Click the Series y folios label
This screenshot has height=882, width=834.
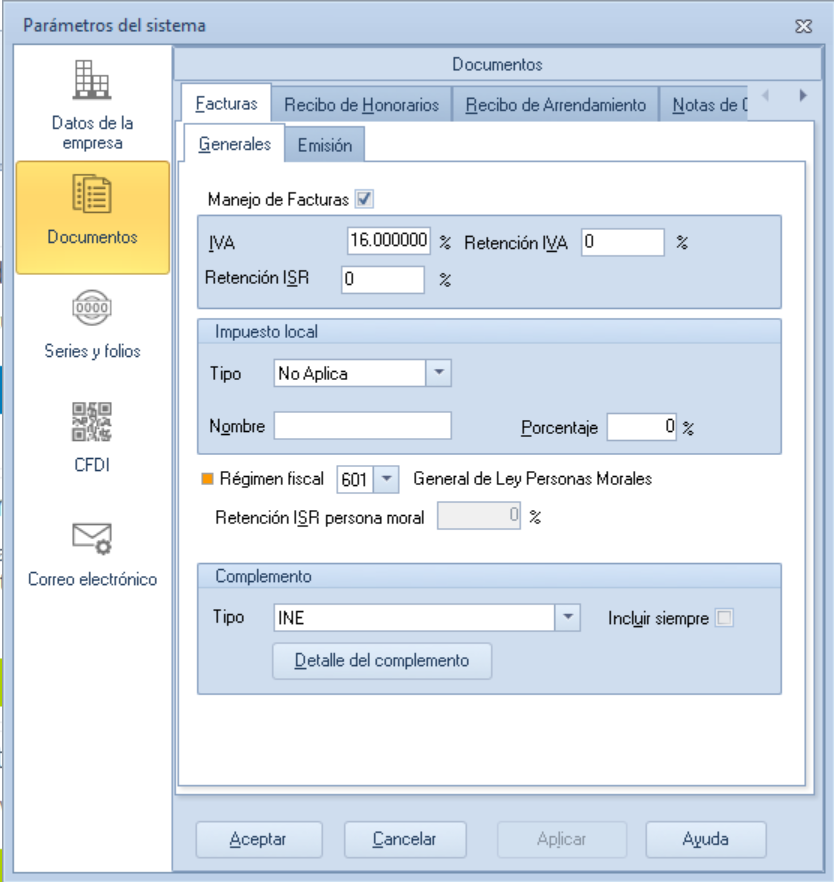point(92,351)
